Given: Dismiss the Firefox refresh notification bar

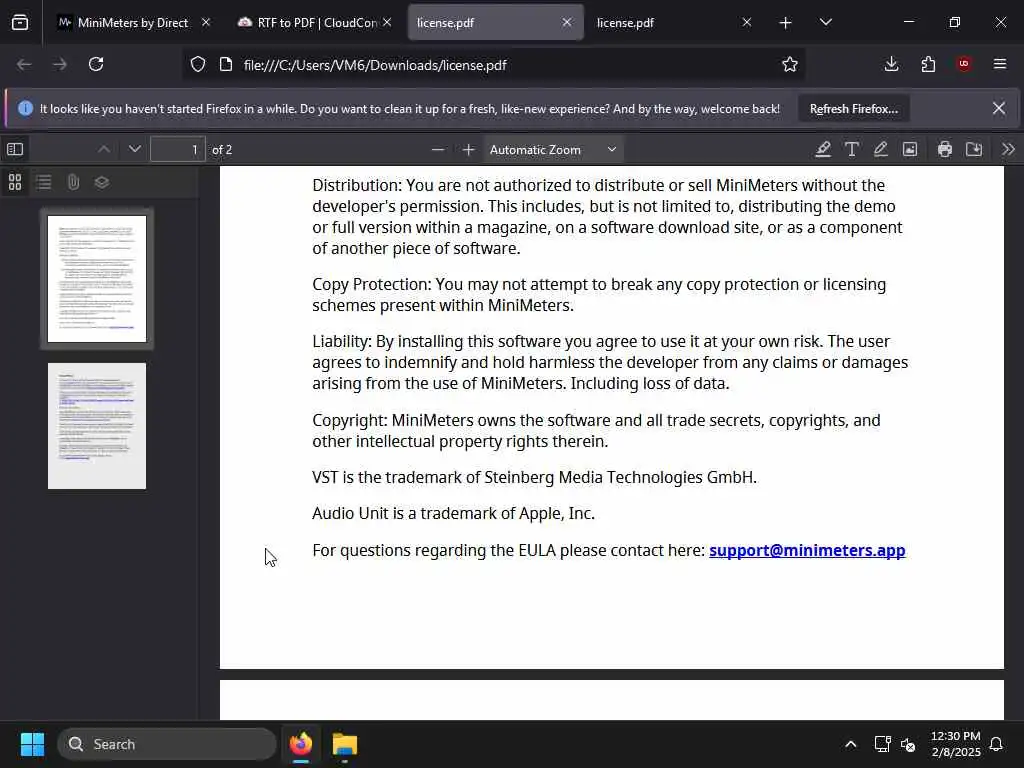Looking at the screenshot, I should (999, 108).
